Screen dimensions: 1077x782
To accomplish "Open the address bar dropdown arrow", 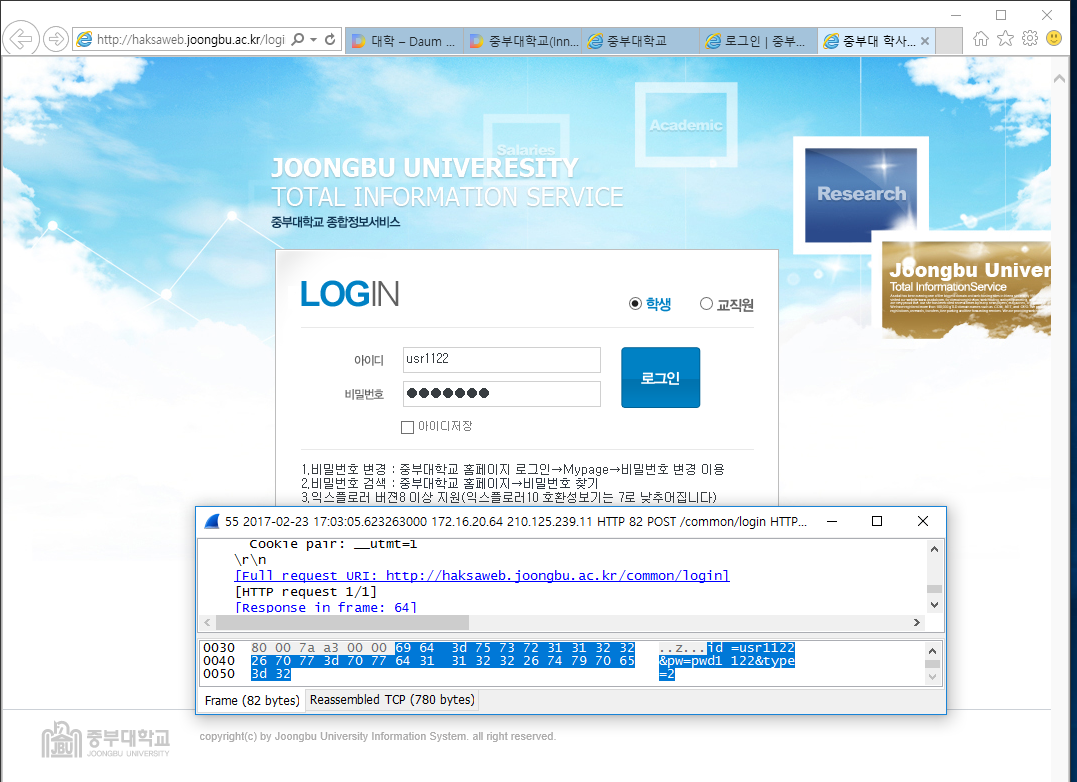I will [314, 40].
